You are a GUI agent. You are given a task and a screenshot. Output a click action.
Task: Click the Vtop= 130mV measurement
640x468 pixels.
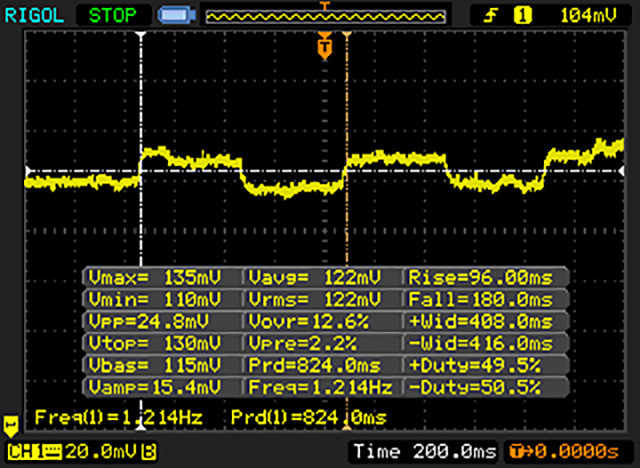click(155, 343)
